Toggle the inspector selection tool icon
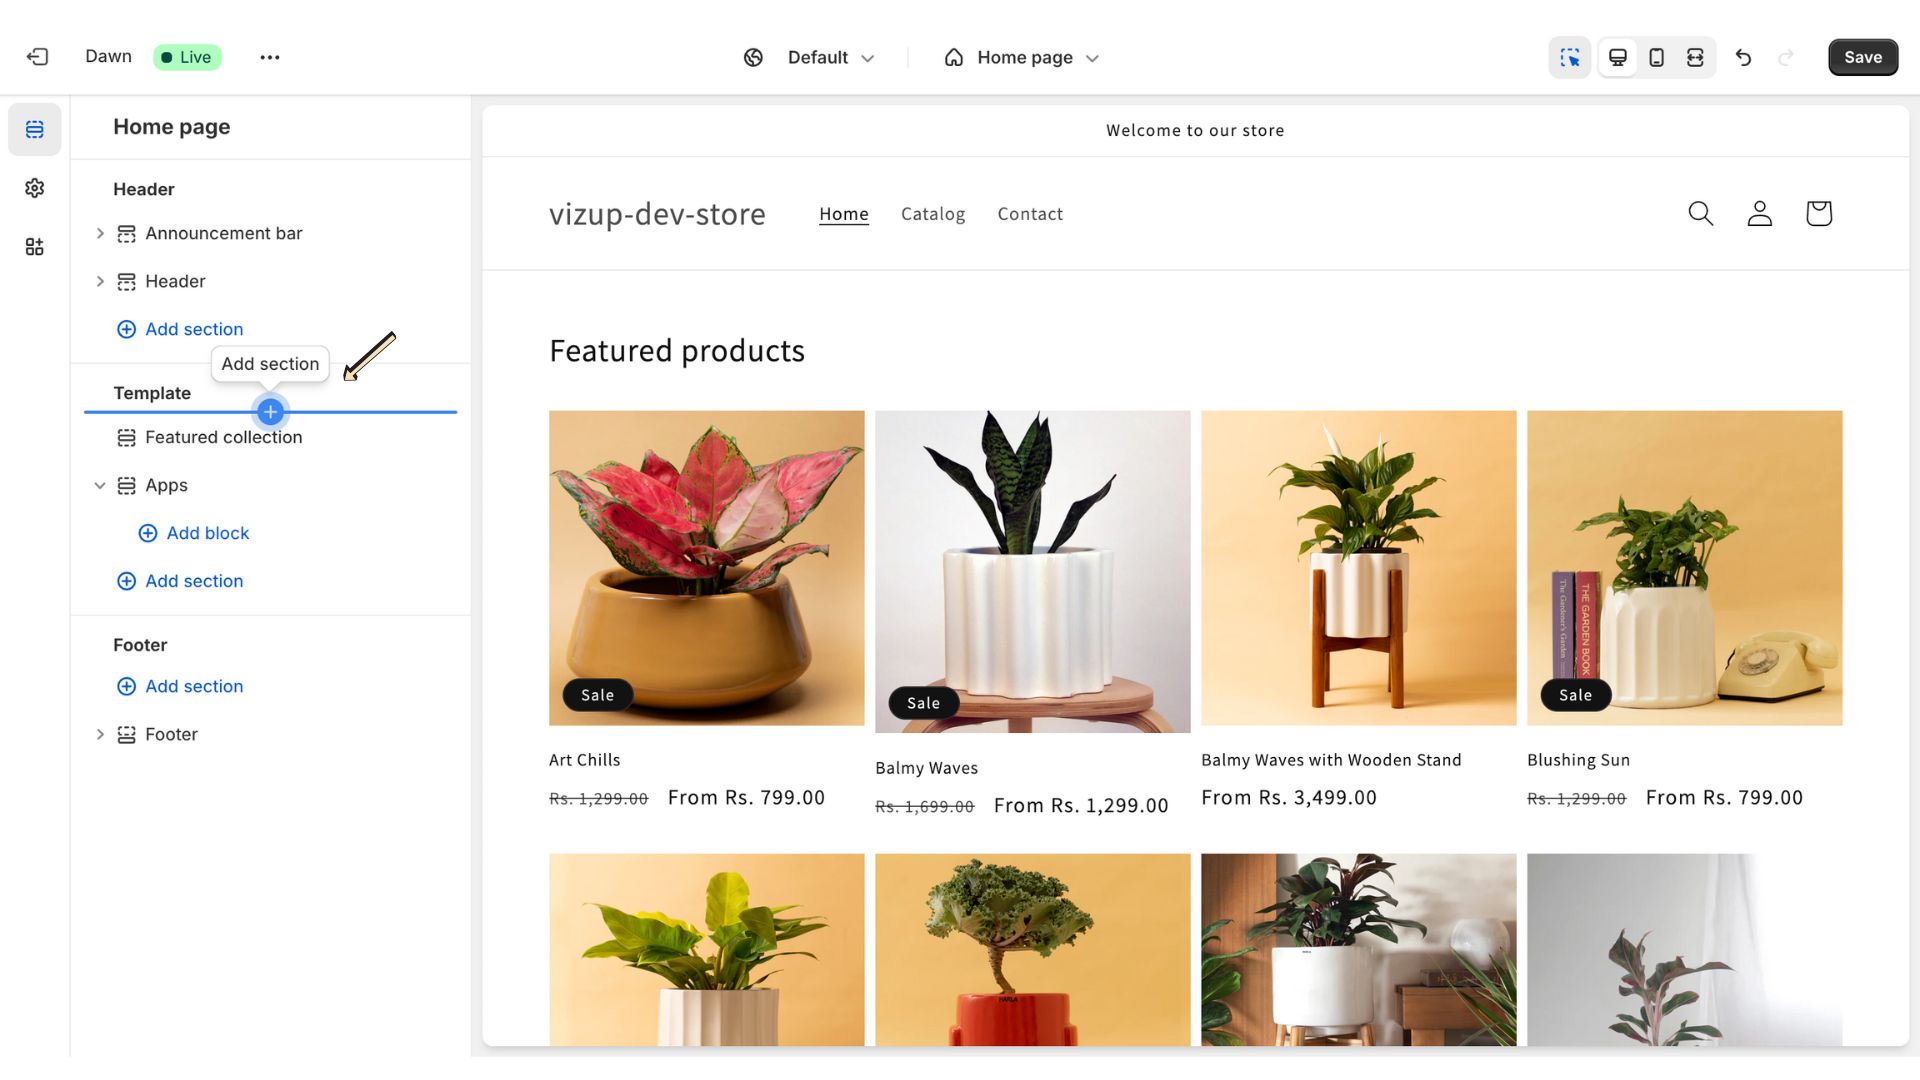 click(1570, 57)
